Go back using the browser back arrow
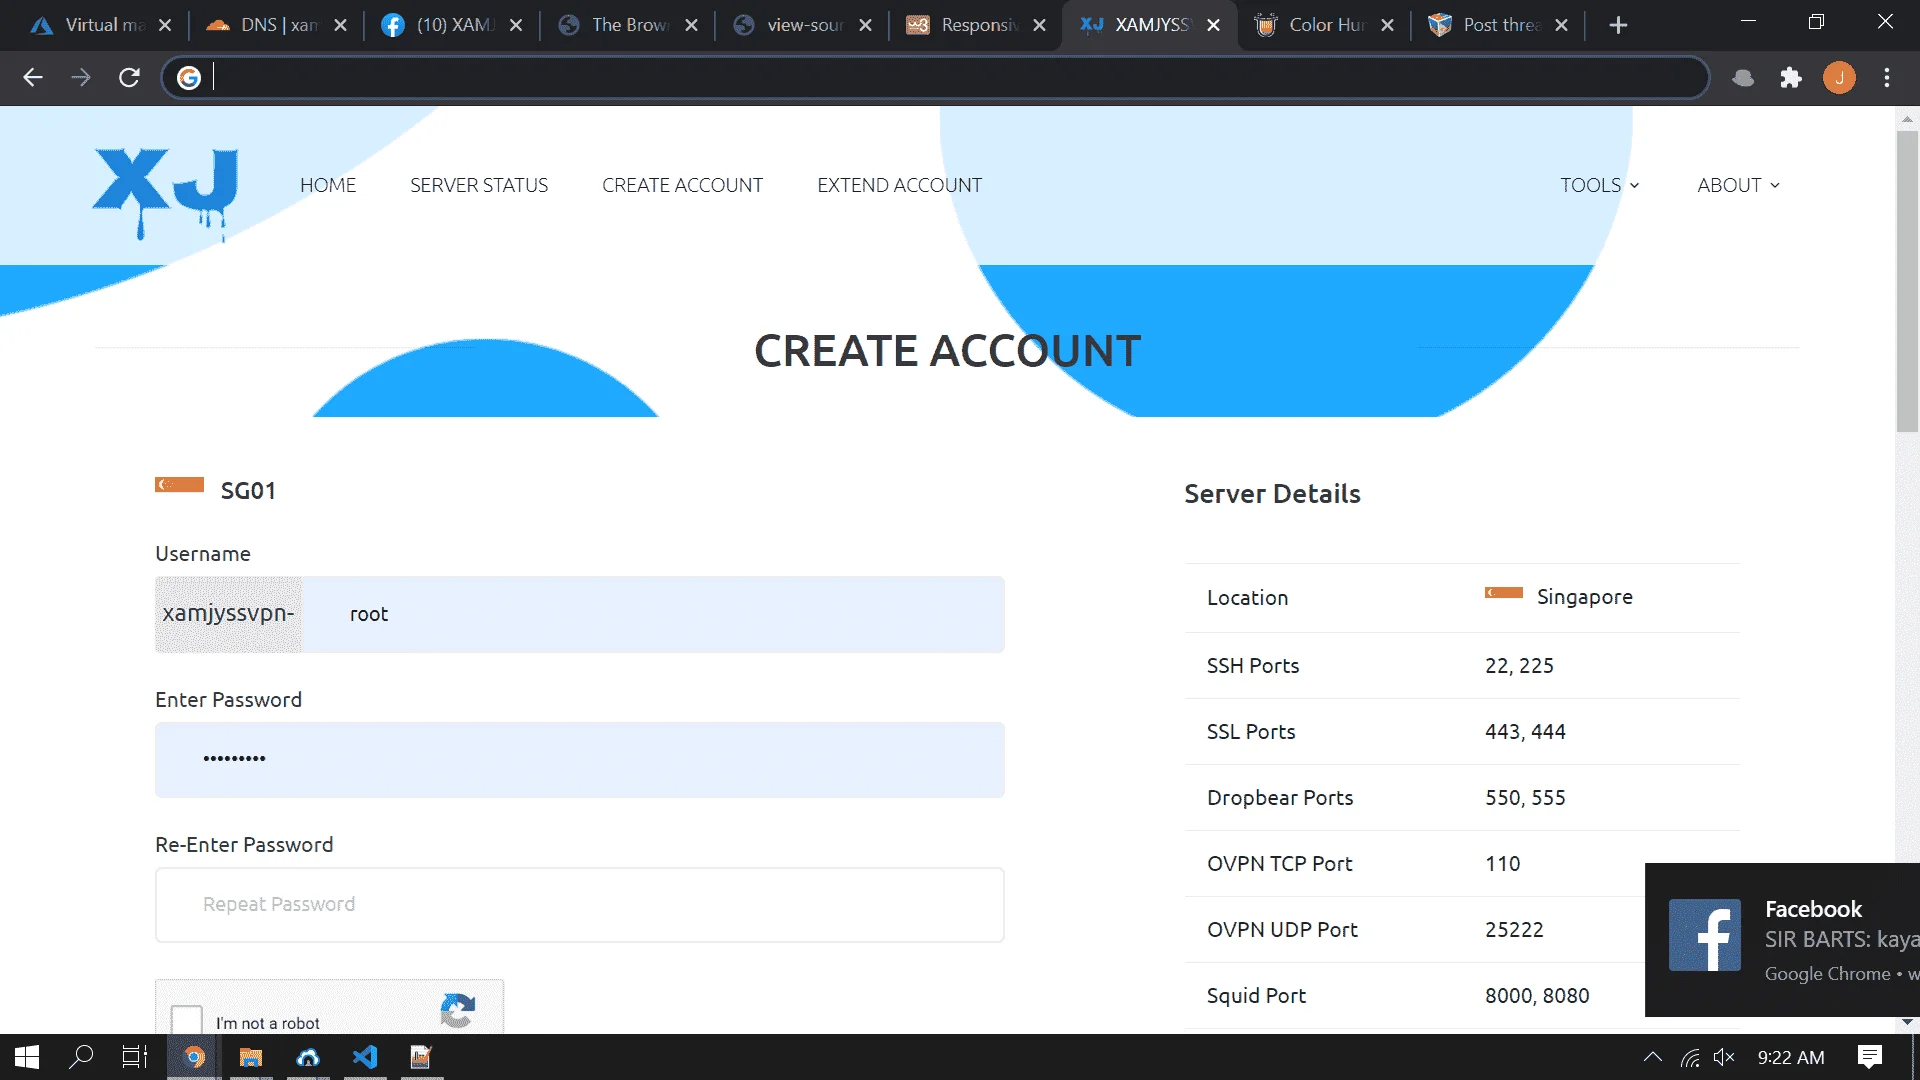This screenshot has width=1920, height=1080. 33,77
